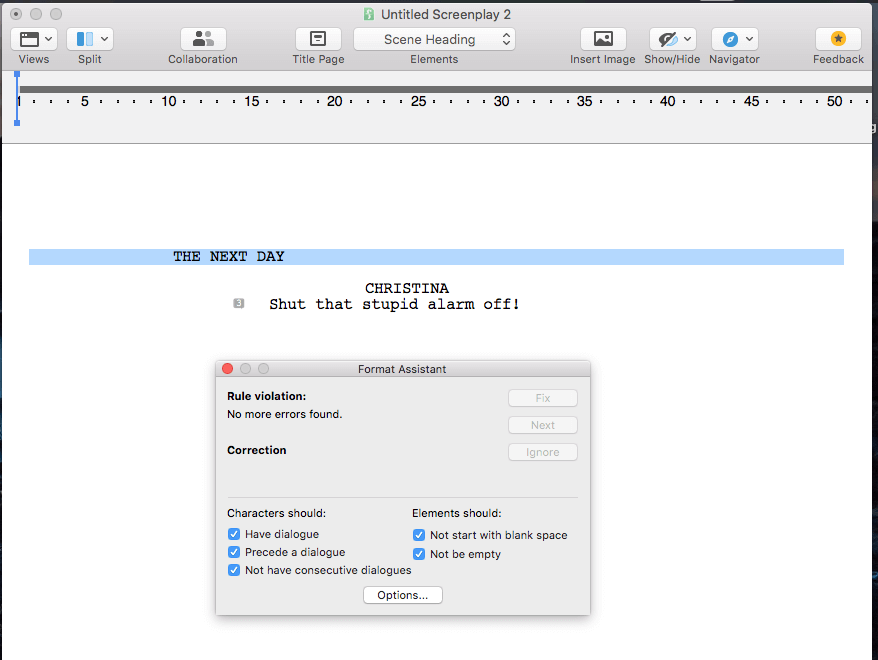Click the Insert Image toolbar icon
Screen dimensions: 878x660
point(603,39)
